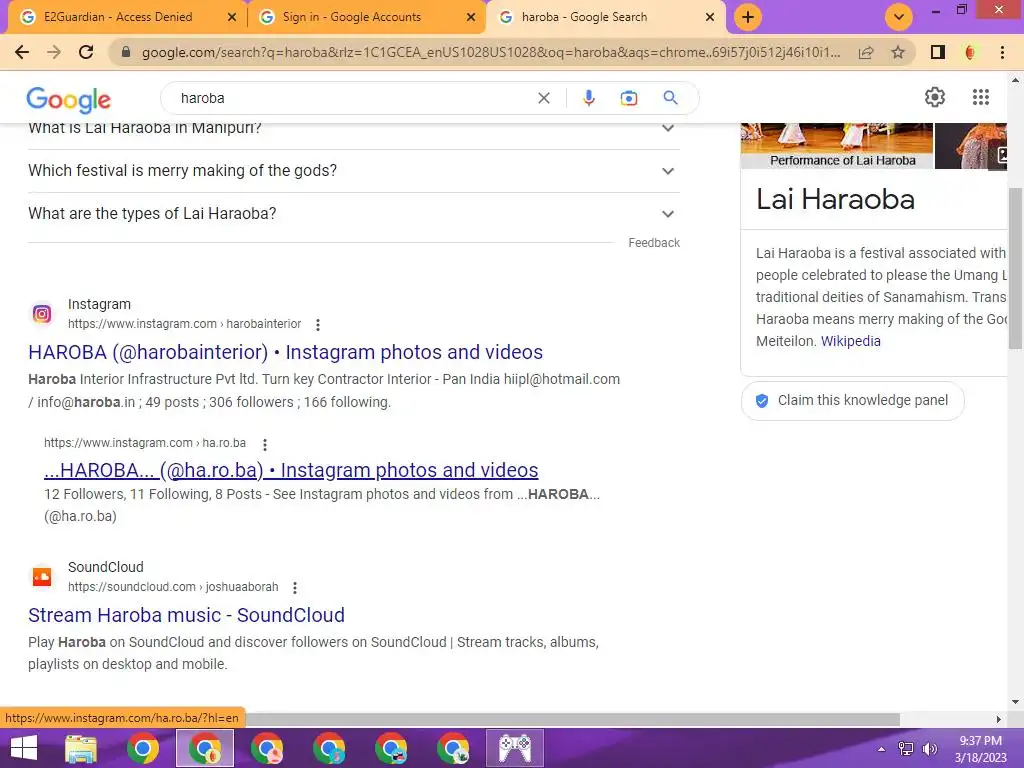Open options for ha.ro.ba result
The image size is (1024, 768).
click(x=264, y=445)
